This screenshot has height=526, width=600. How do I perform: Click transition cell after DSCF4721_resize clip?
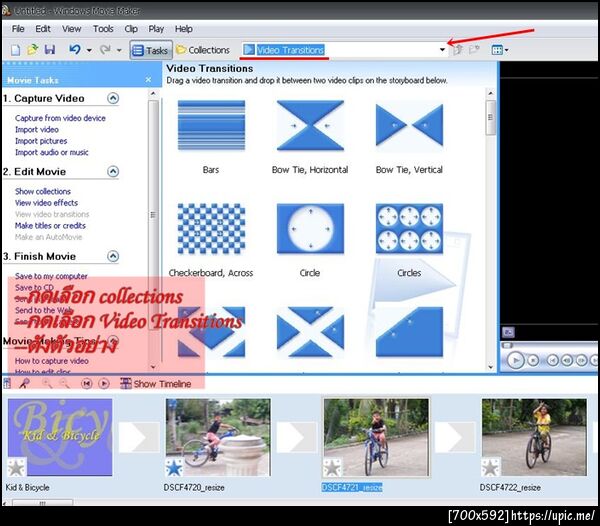pos(455,437)
